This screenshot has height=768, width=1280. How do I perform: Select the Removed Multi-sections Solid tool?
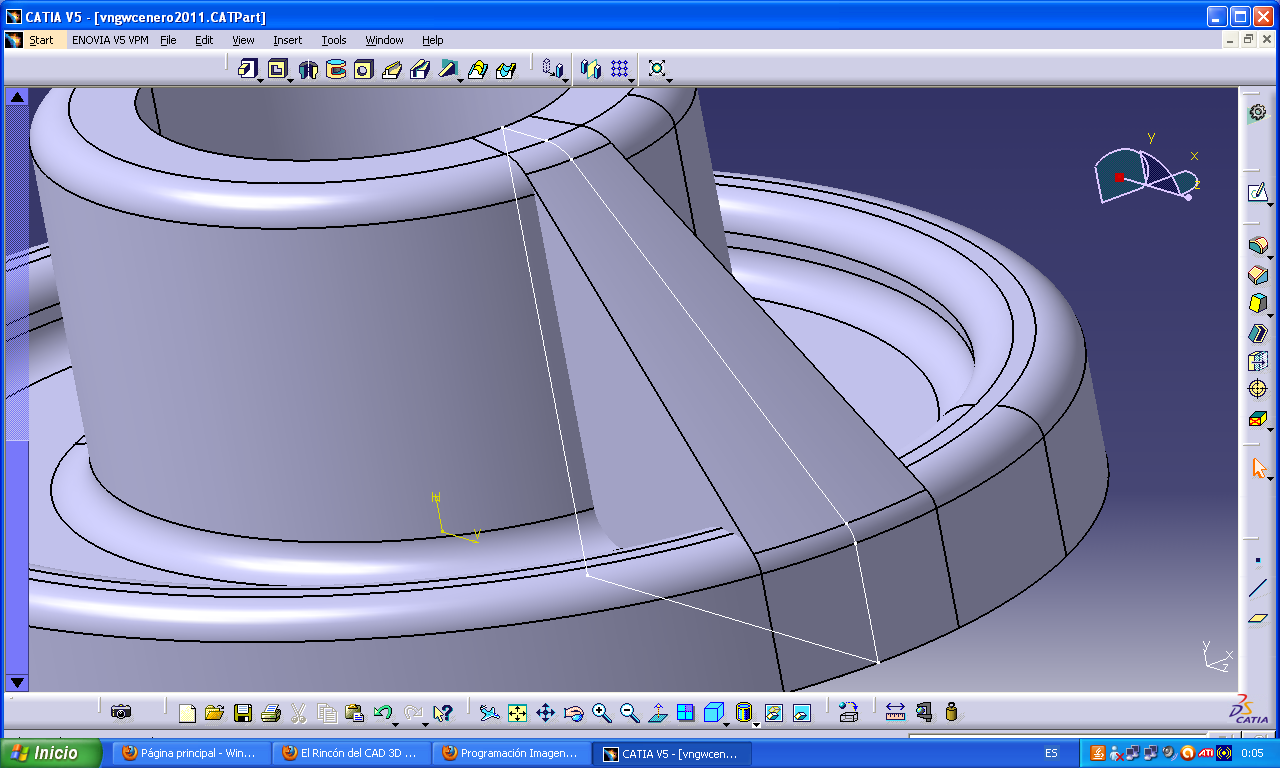tap(506, 69)
